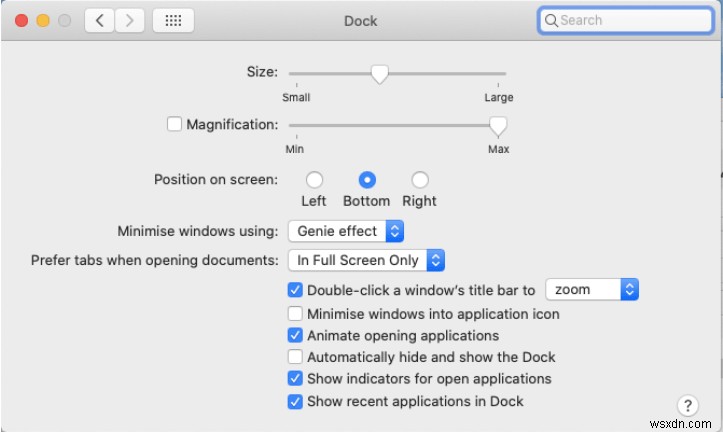Click in the Search field

[x=625, y=20]
